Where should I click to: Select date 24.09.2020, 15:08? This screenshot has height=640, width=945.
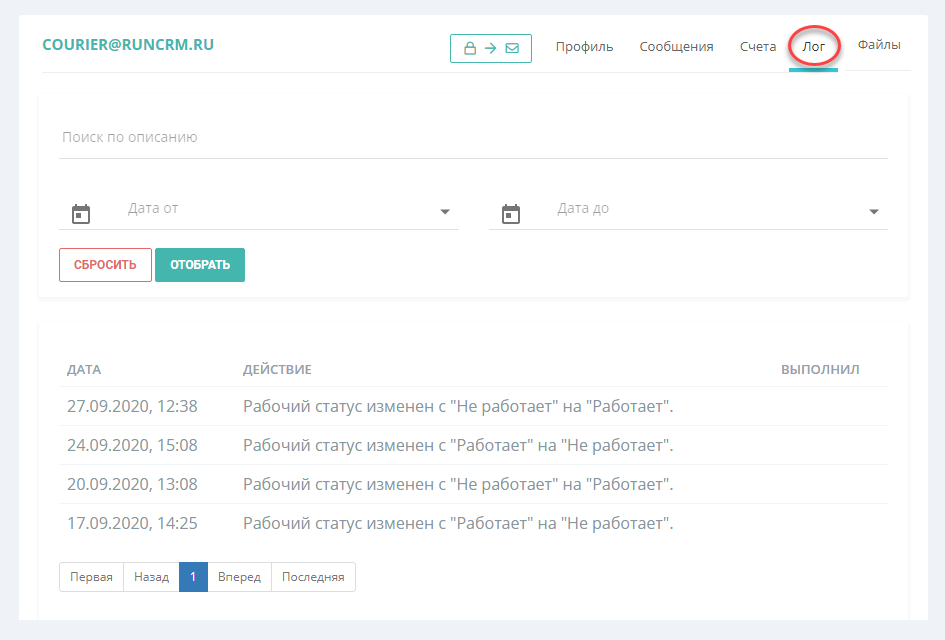coord(132,445)
